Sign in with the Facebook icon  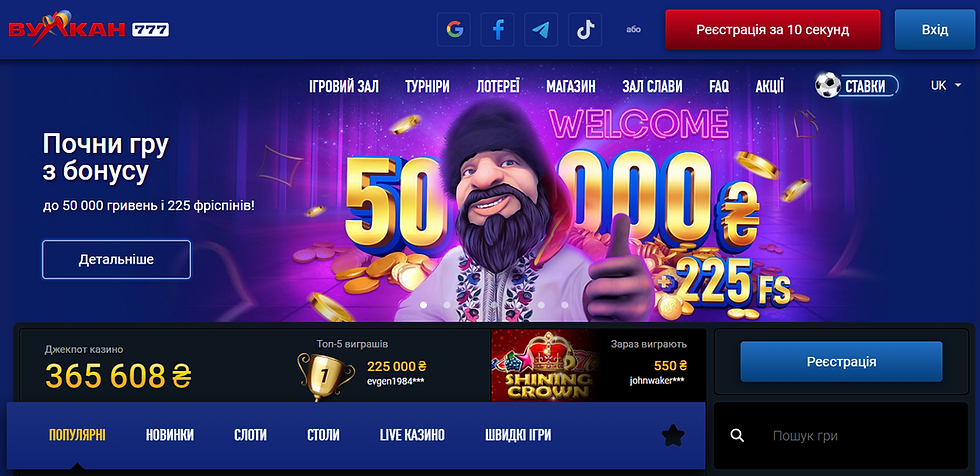pos(498,29)
